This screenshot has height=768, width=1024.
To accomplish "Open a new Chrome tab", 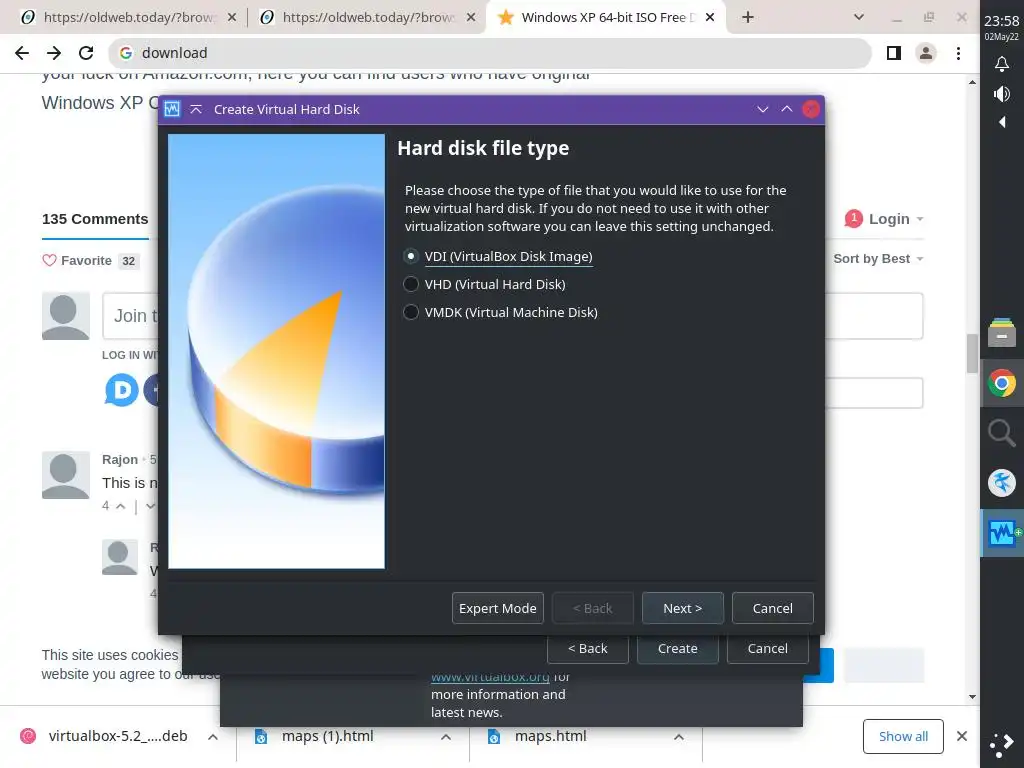I will pyautogui.click(x=748, y=17).
